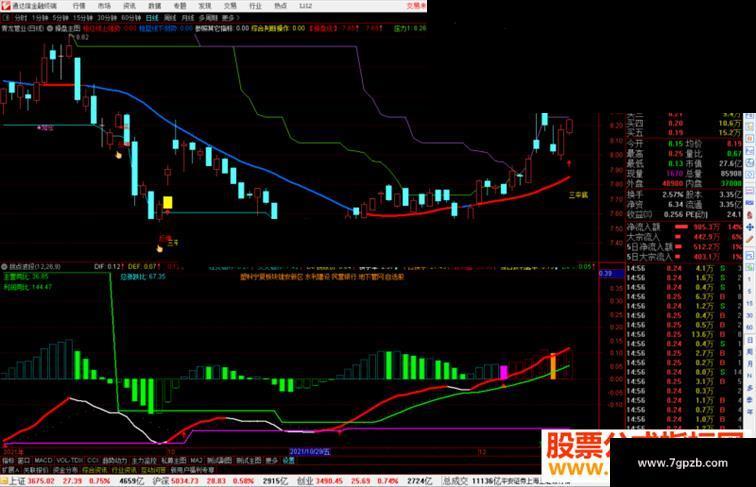Click the main chart indicator gear icon
This screenshot has width=756, height=487.
(50, 28)
